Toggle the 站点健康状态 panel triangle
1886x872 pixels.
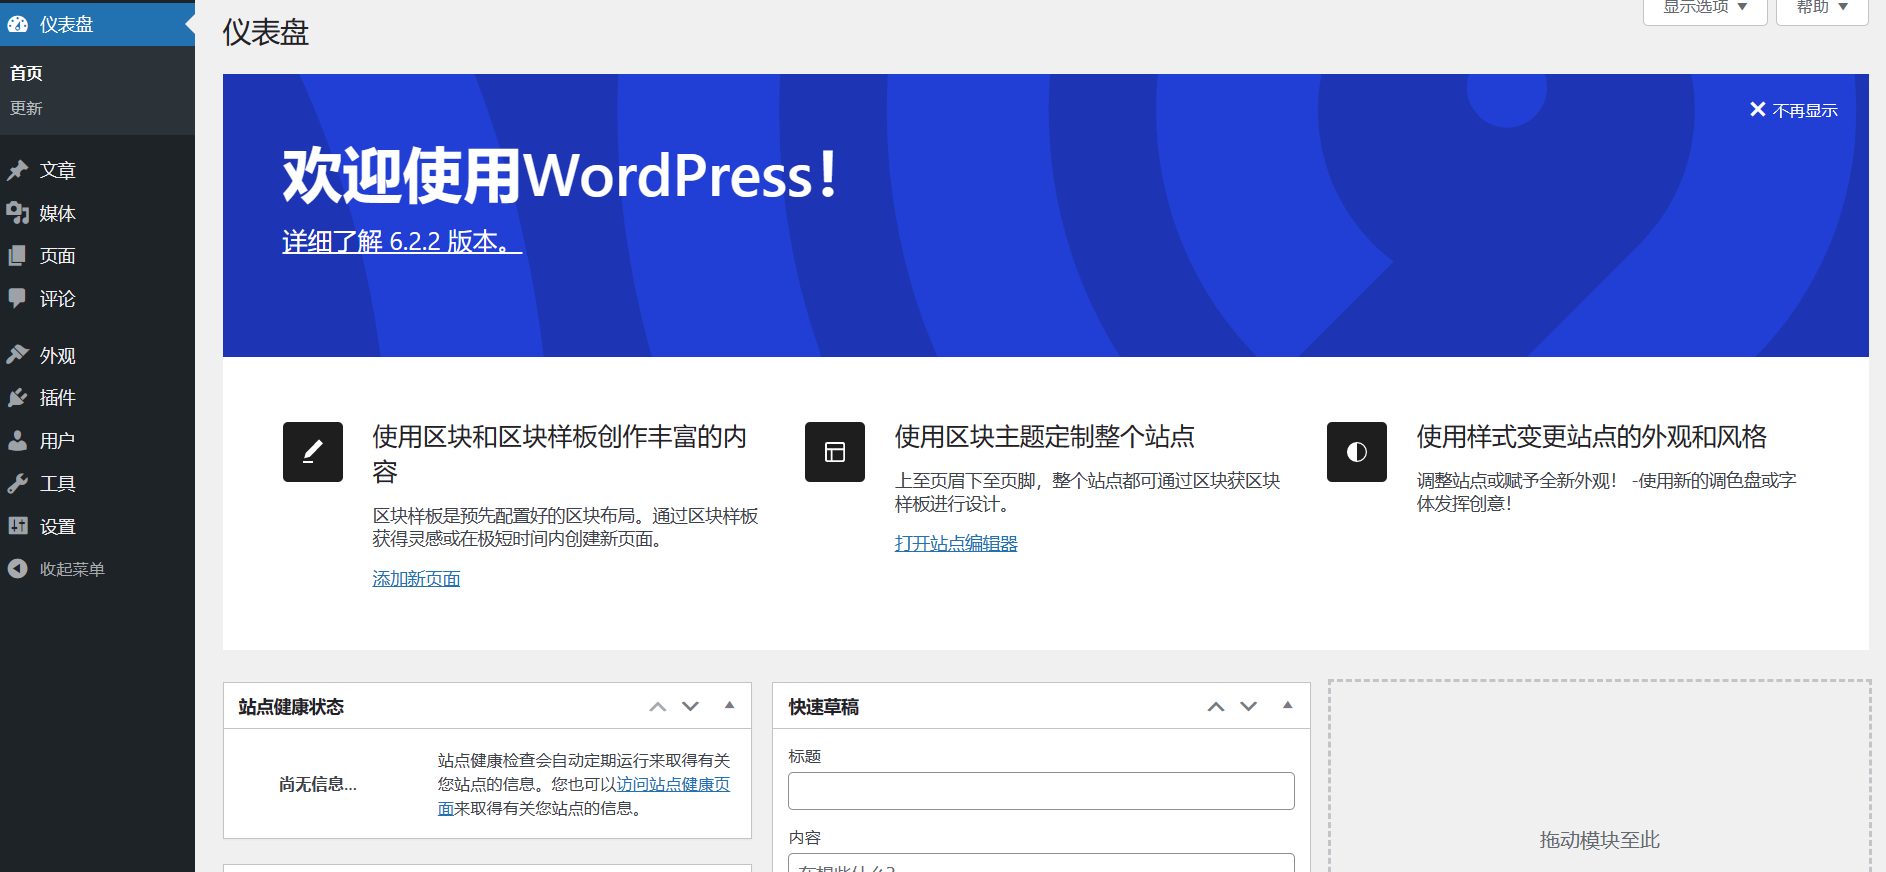click(730, 706)
